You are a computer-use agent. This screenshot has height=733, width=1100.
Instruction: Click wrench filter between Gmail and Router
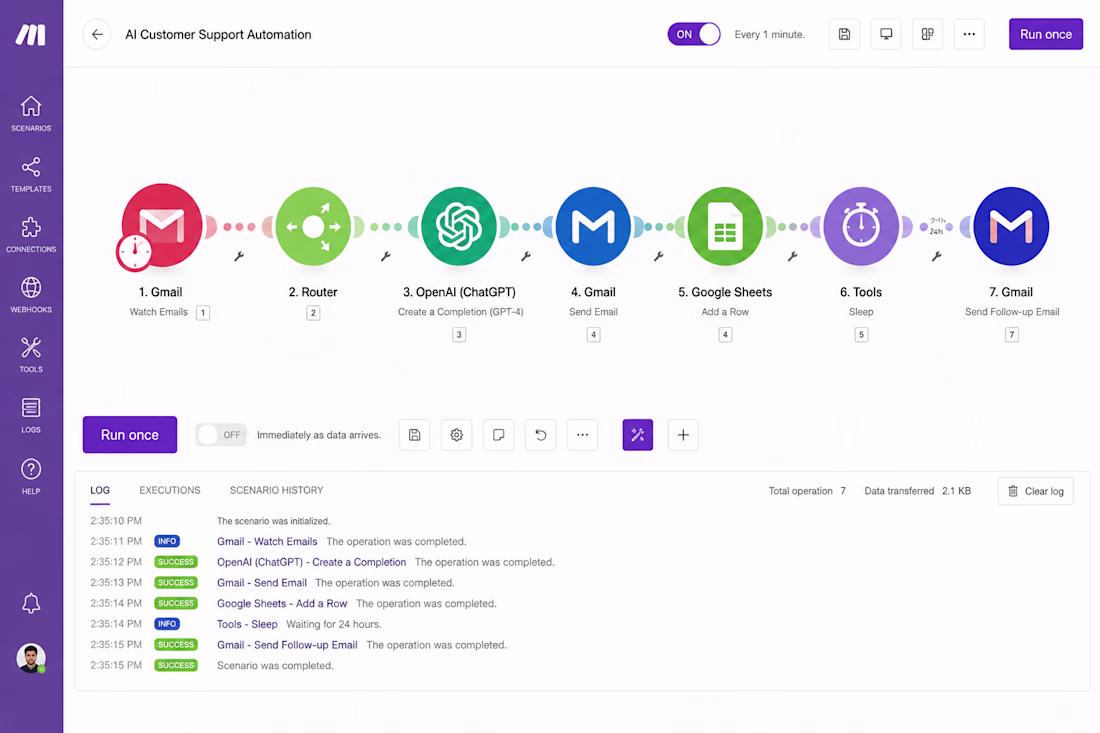click(239, 257)
